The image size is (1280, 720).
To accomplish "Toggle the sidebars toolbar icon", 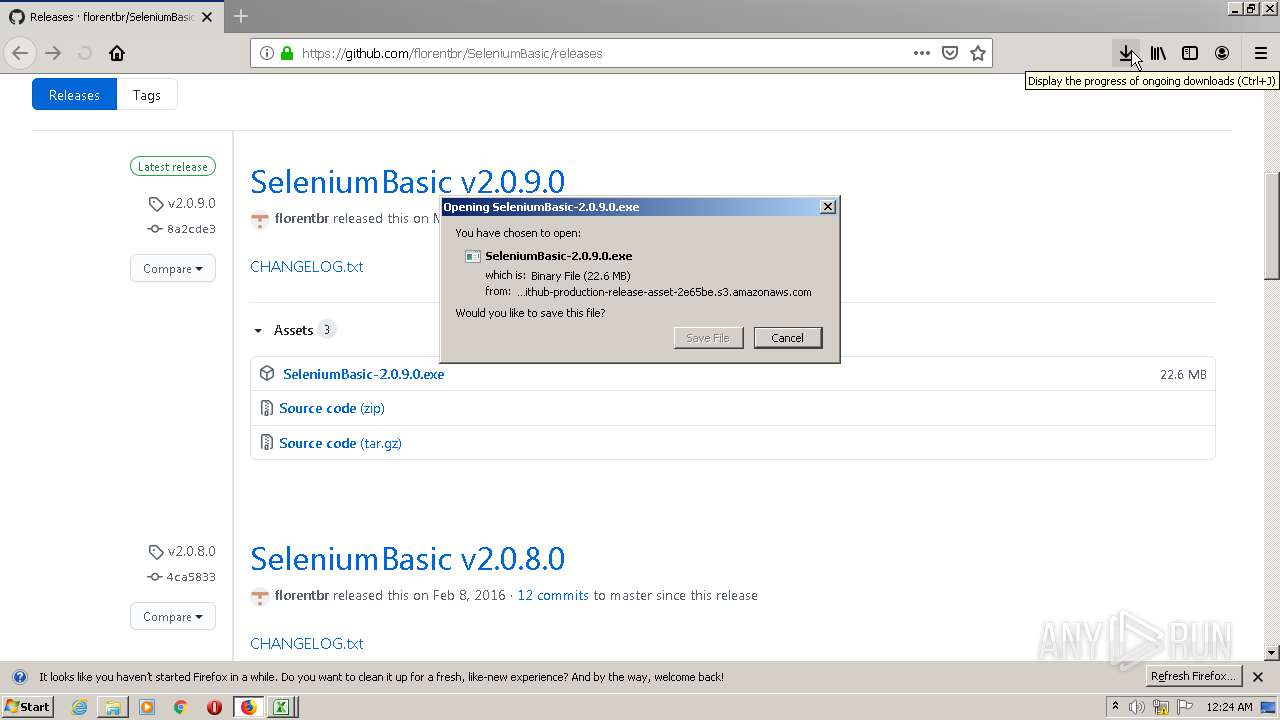I will [x=1190, y=53].
